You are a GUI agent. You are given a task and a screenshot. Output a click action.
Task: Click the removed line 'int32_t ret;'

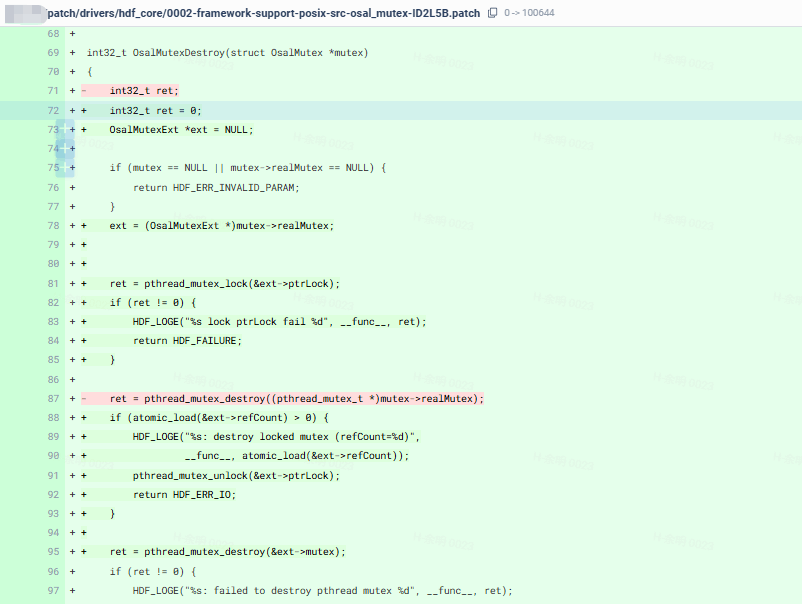point(144,91)
